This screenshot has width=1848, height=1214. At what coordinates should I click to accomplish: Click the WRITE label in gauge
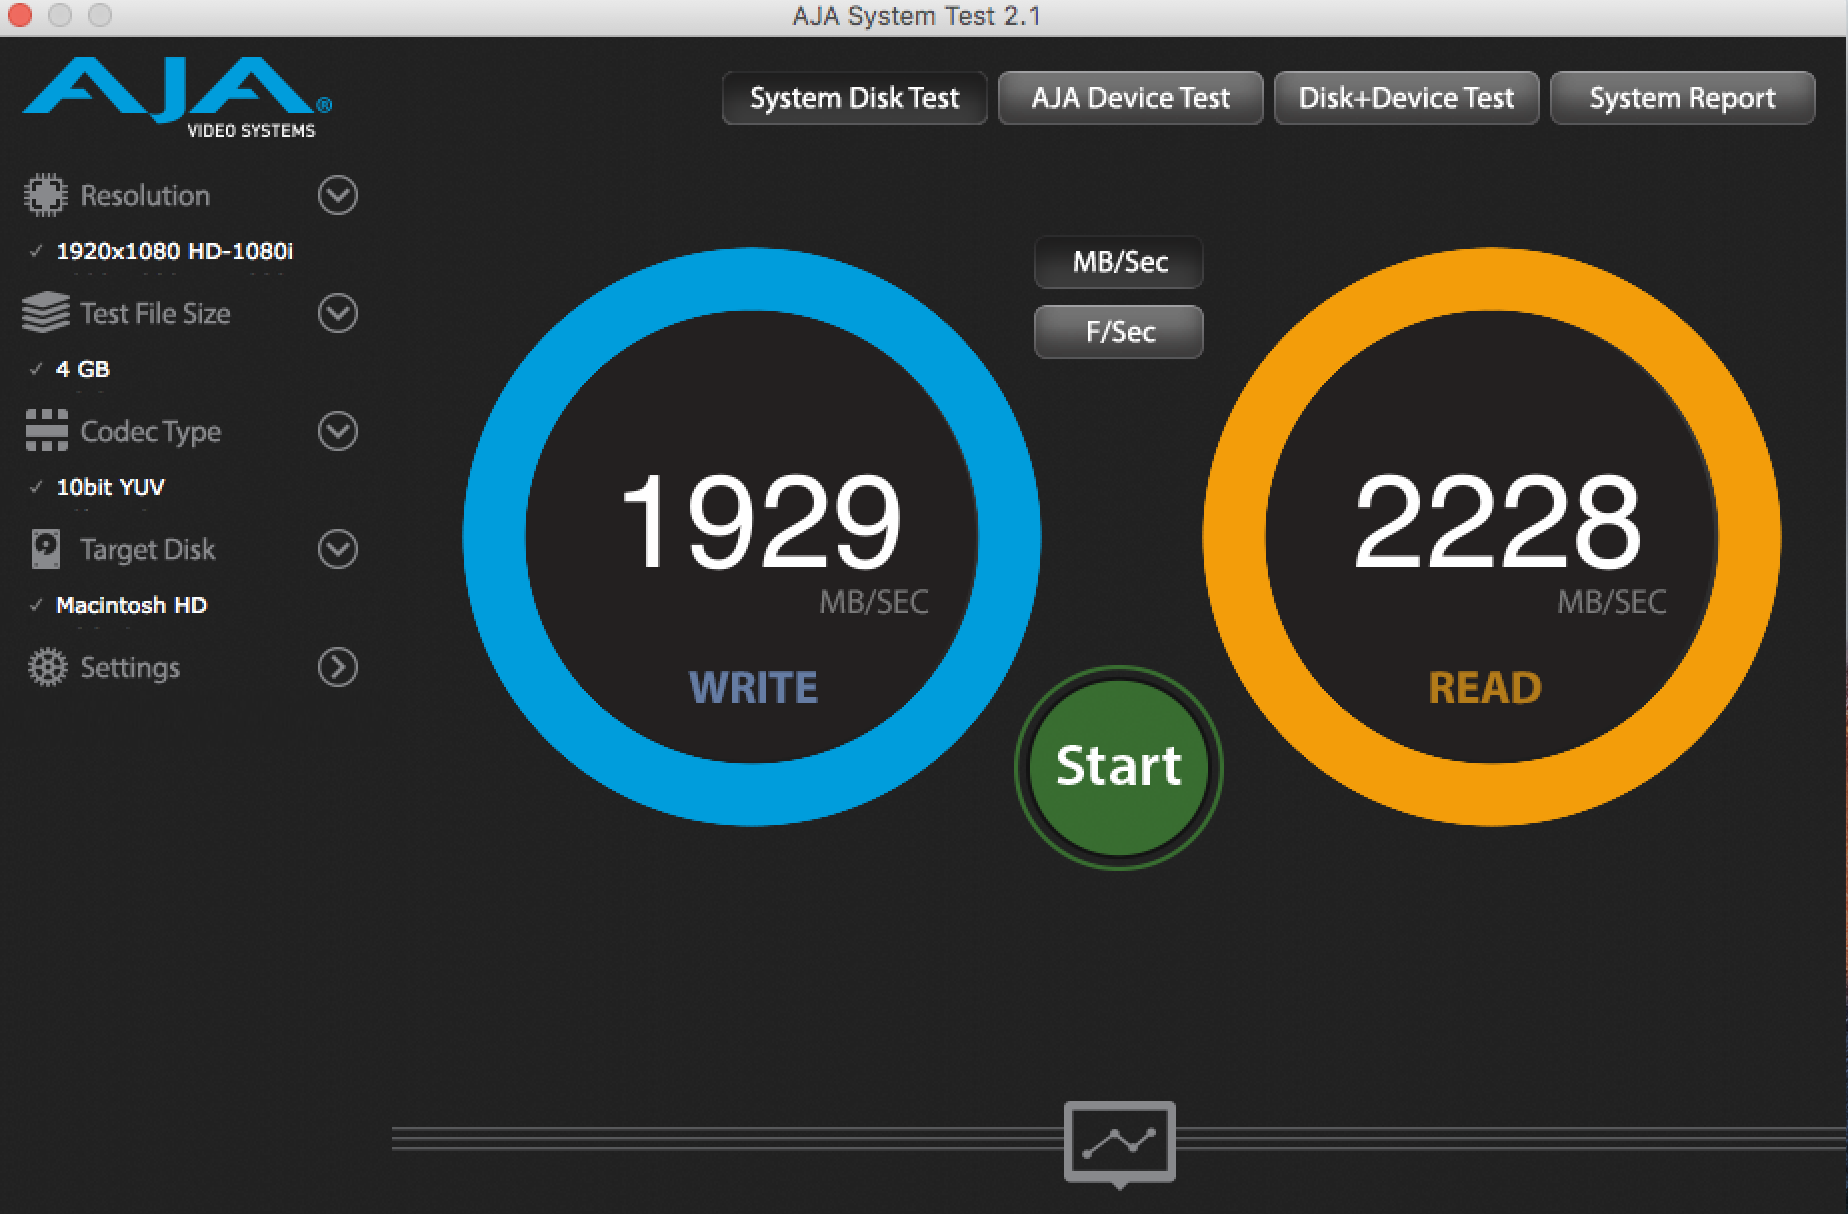[x=753, y=688]
